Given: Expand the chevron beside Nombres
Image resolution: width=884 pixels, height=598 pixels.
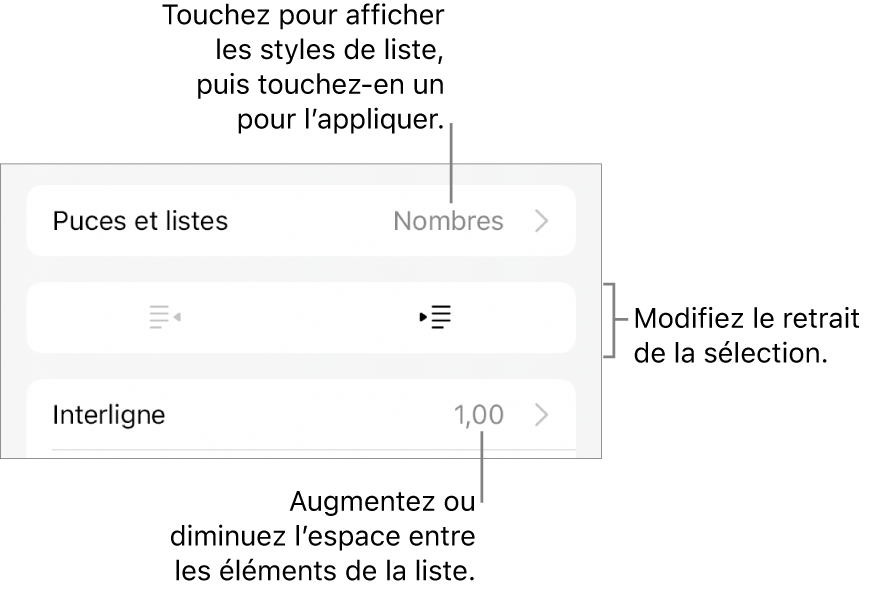Looking at the screenshot, I should [542, 221].
